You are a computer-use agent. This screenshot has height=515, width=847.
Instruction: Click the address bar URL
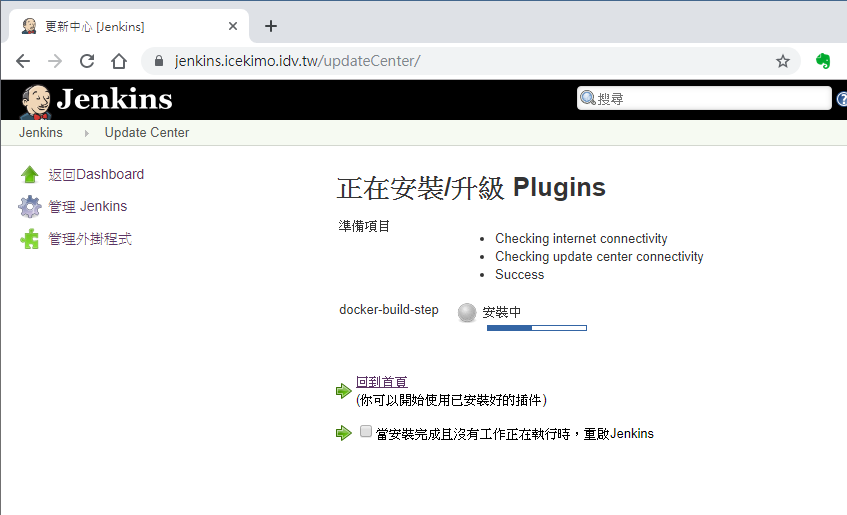[x=297, y=61]
